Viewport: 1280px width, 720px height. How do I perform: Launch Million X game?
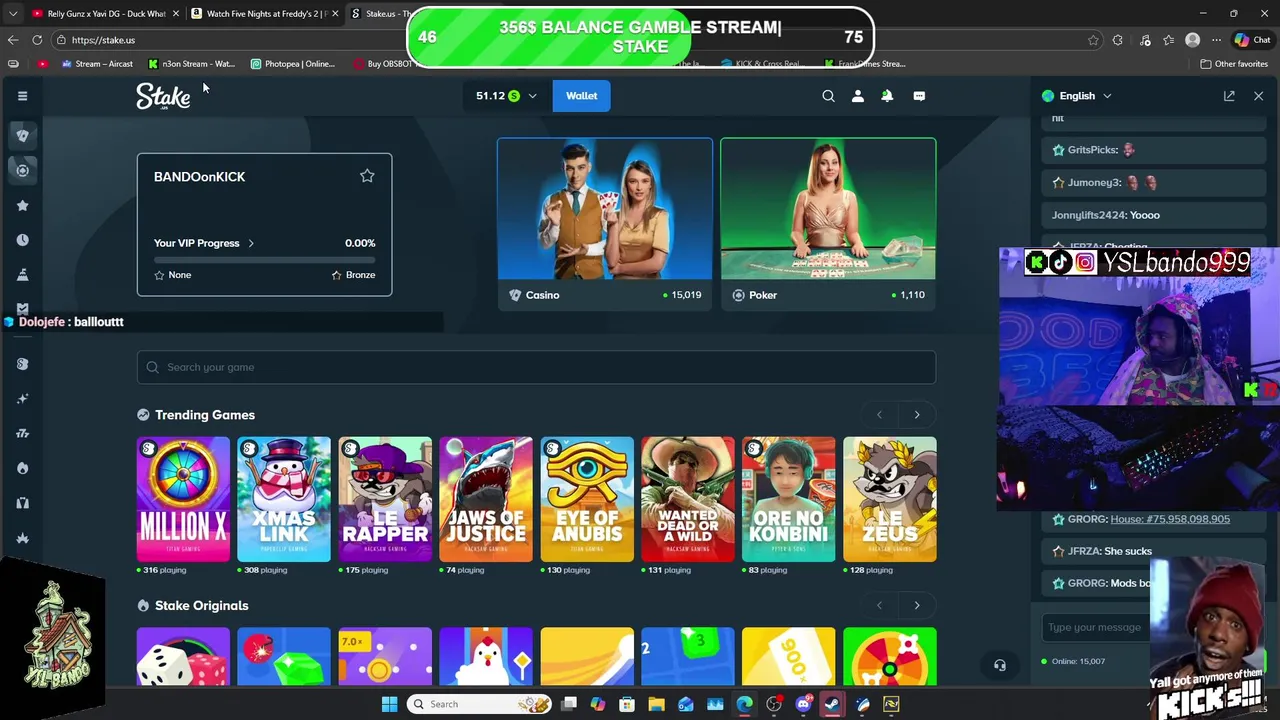(183, 499)
